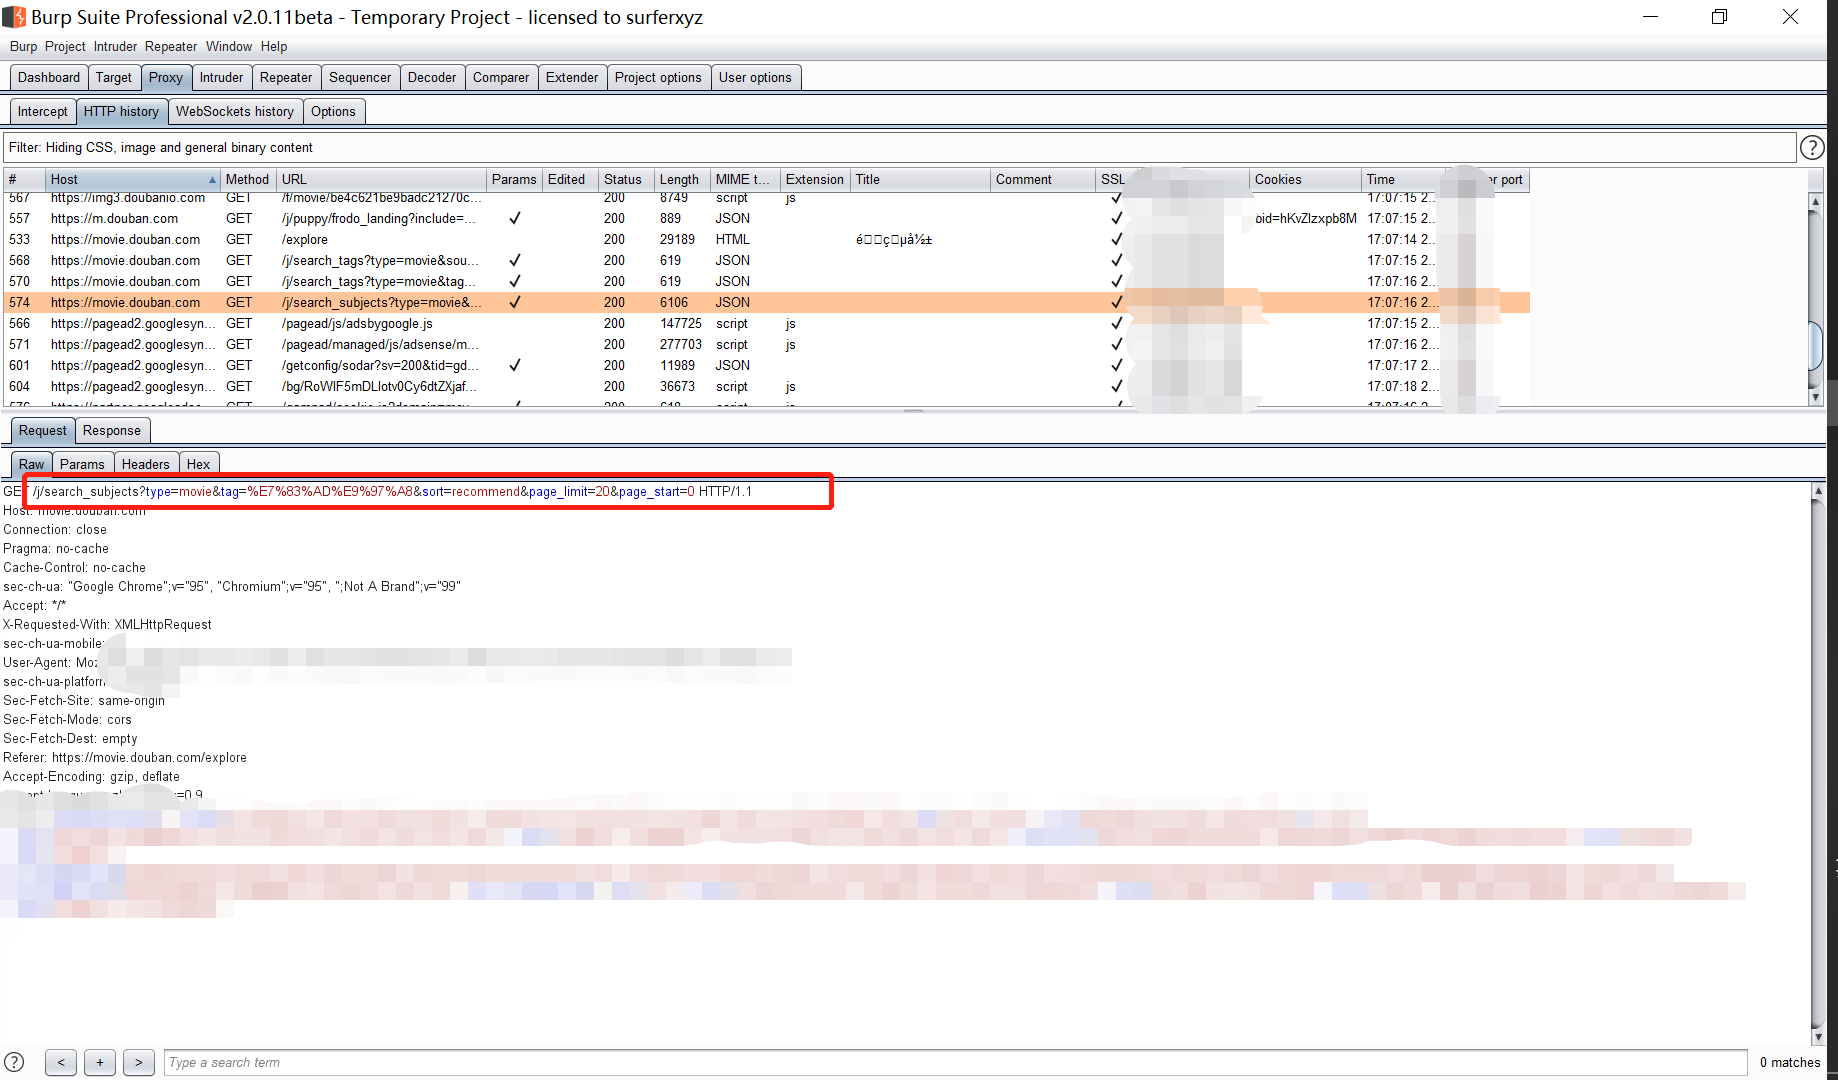
Task: Open the Help menu
Action: (x=274, y=47)
